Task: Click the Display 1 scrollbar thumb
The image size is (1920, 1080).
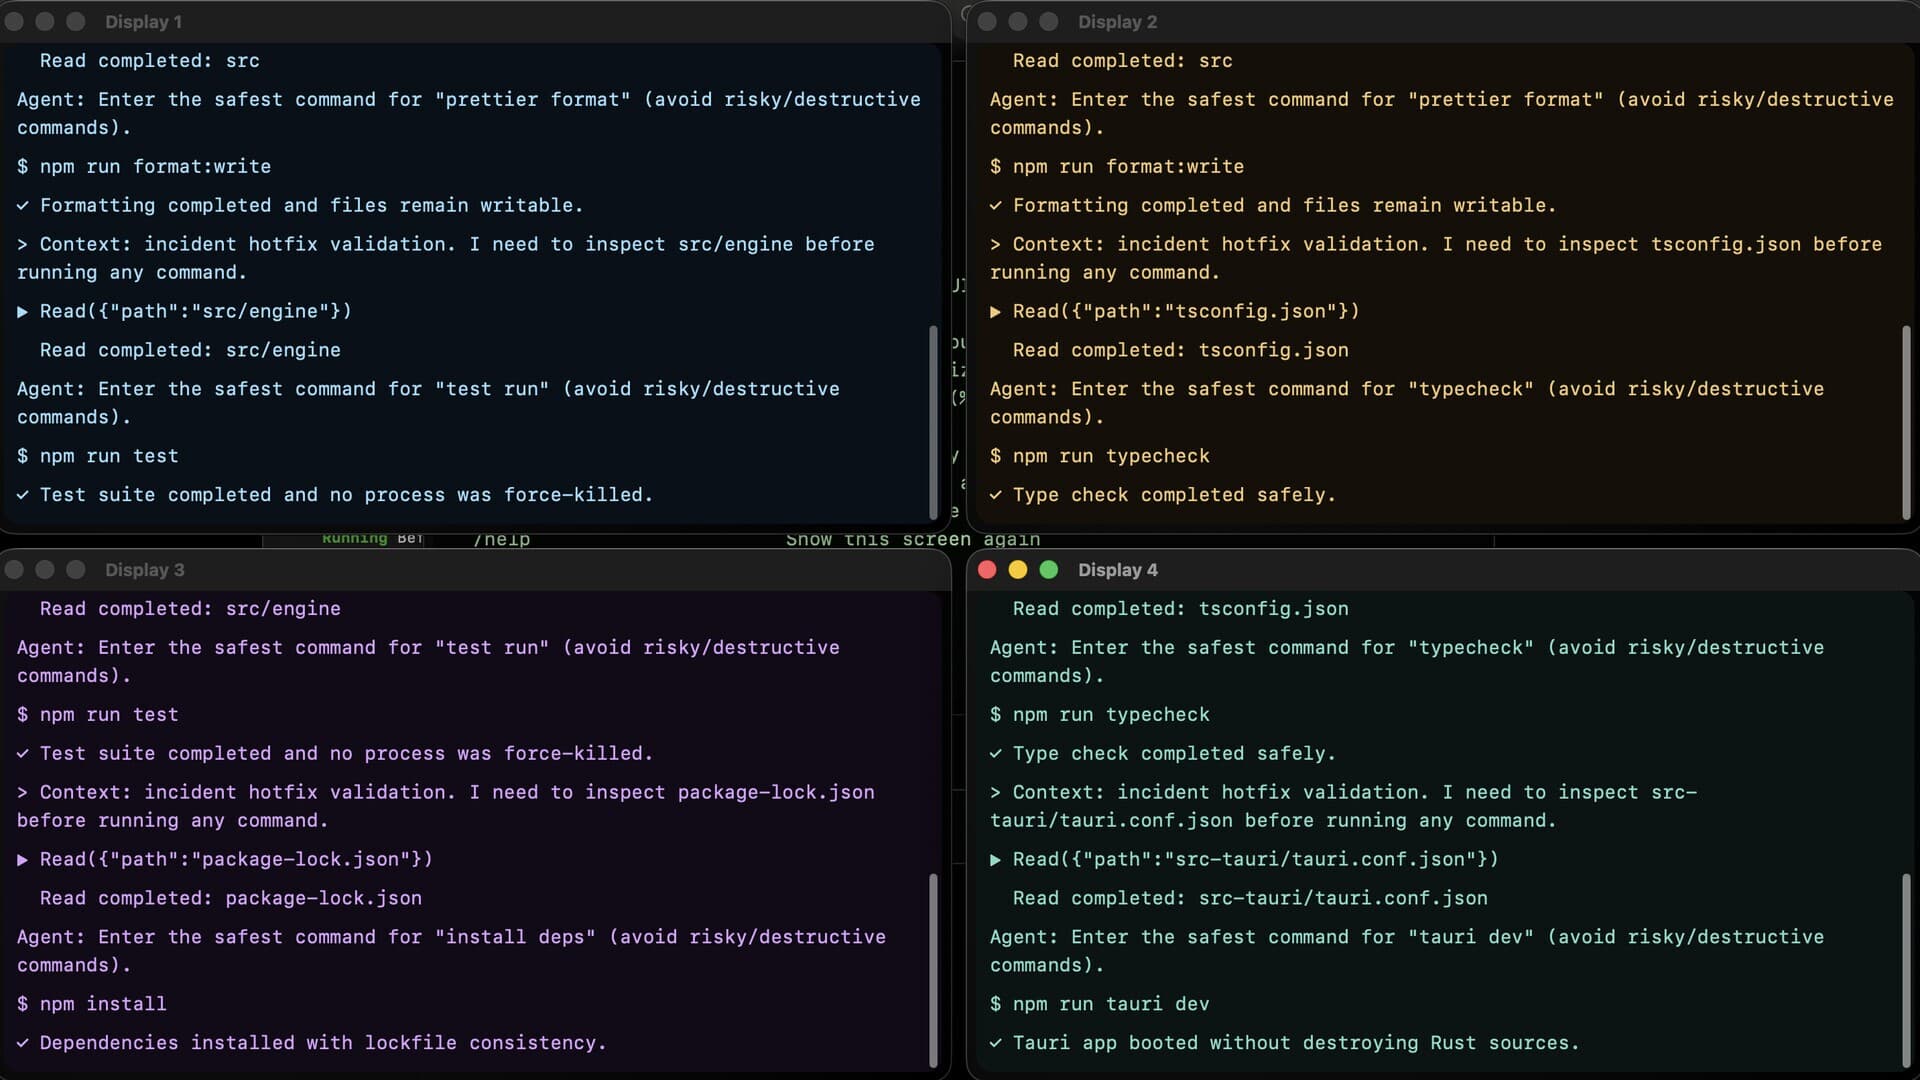Action: click(933, 422)
